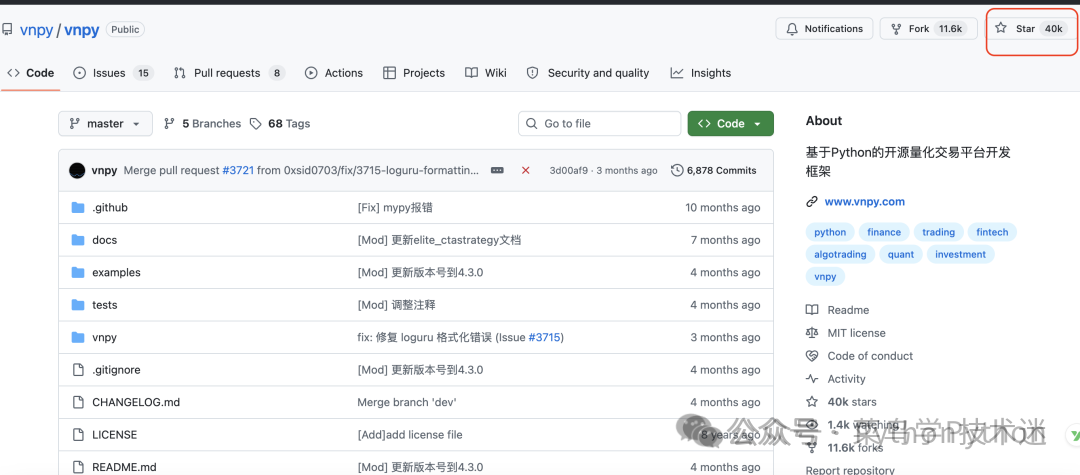Click the 15 issues counter badge
The height and width of the screenshot is (475, 1080).
pos(143,73)
